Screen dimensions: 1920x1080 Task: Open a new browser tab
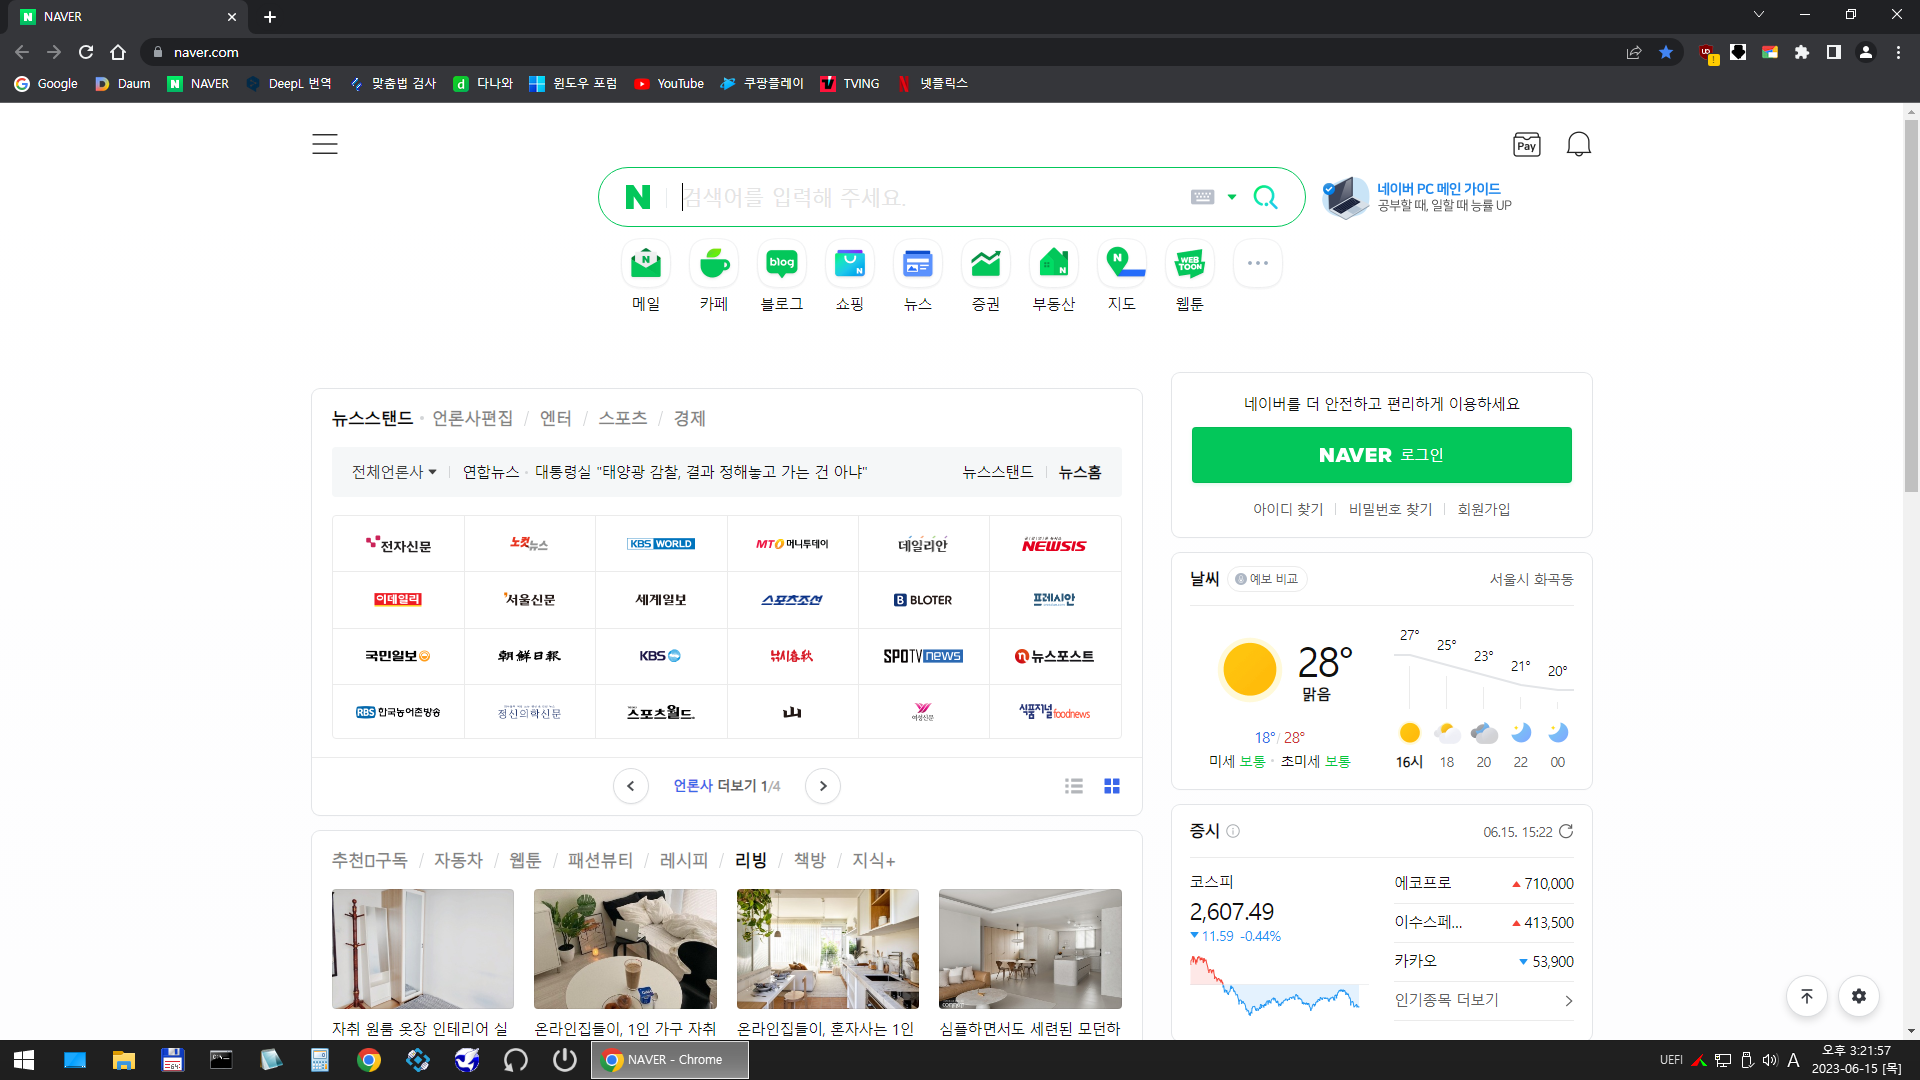270,16
